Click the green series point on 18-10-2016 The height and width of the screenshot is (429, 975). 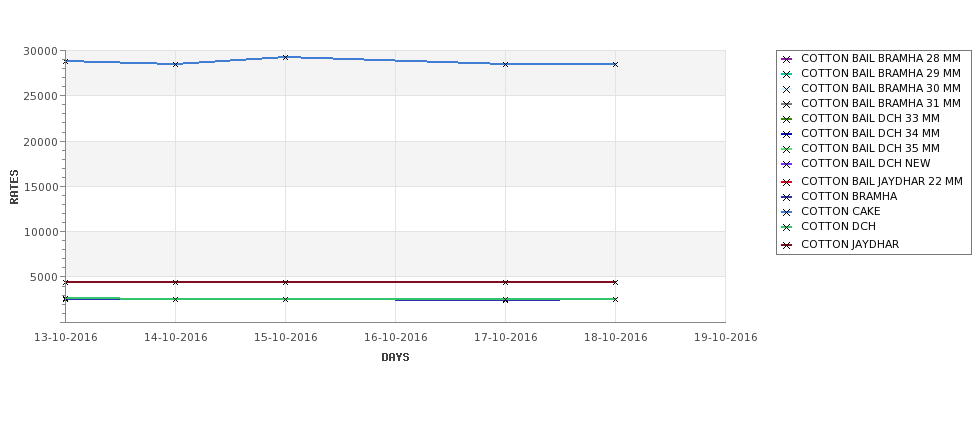[x=615, y=299]
